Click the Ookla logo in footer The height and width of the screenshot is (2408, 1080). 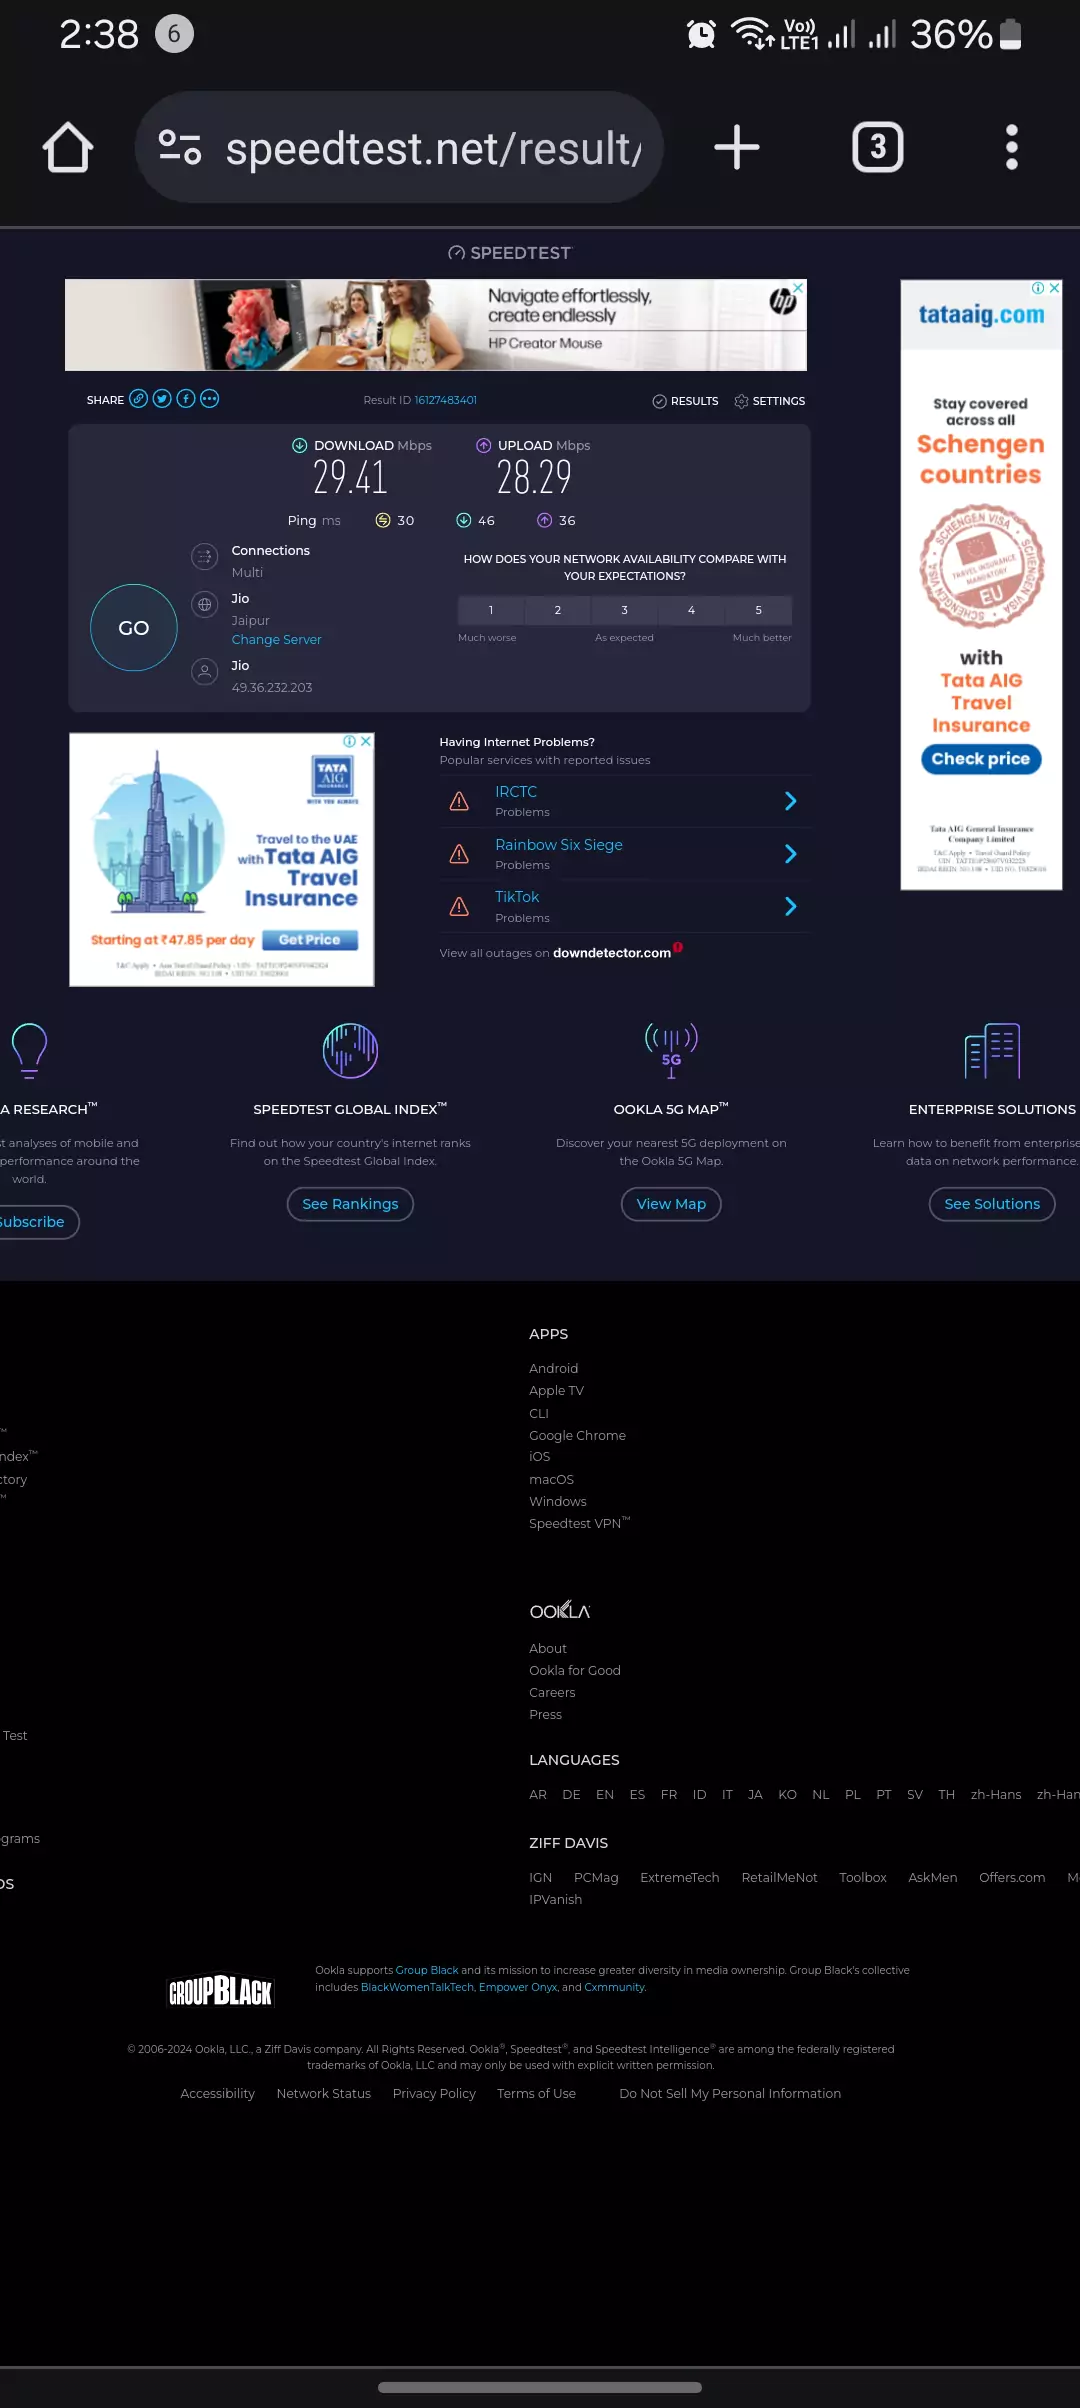[x=559, y=1611]
